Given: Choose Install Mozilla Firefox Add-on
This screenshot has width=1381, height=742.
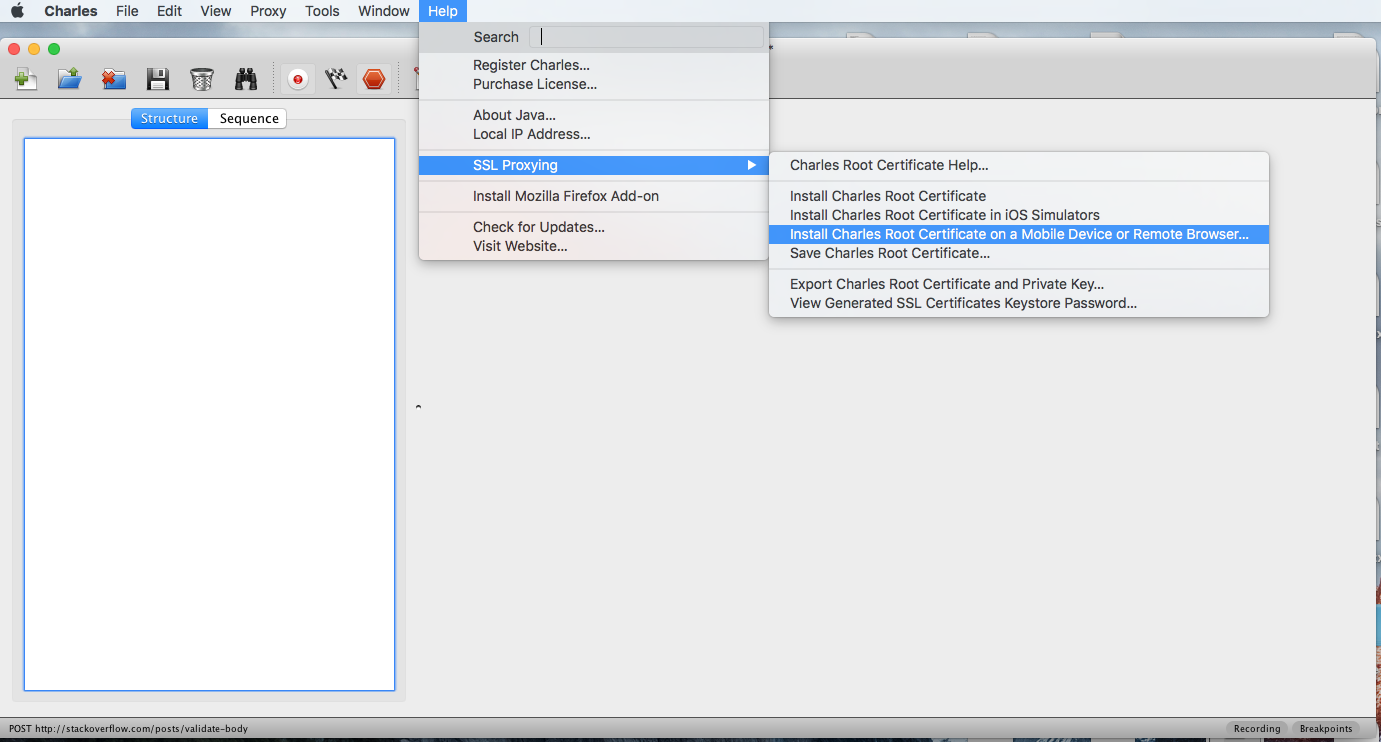Looking at the screenshot, I should point(594,196).
